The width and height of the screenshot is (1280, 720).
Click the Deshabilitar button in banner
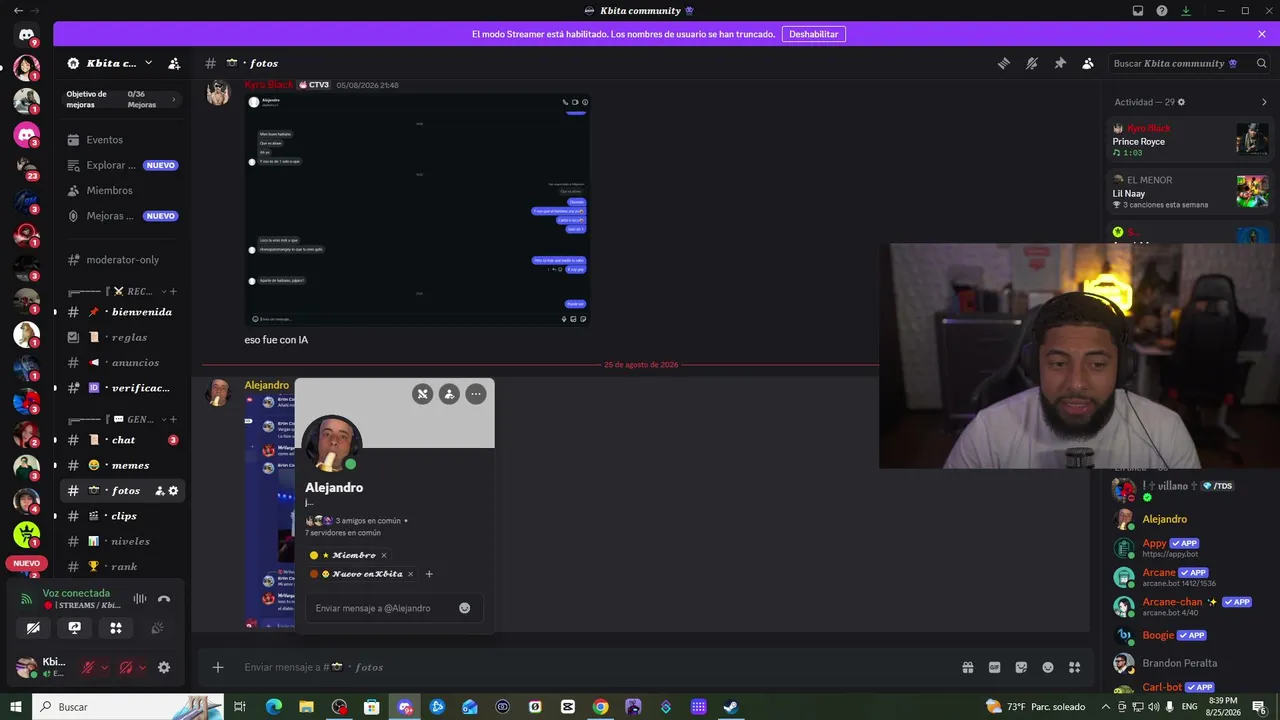813,34
